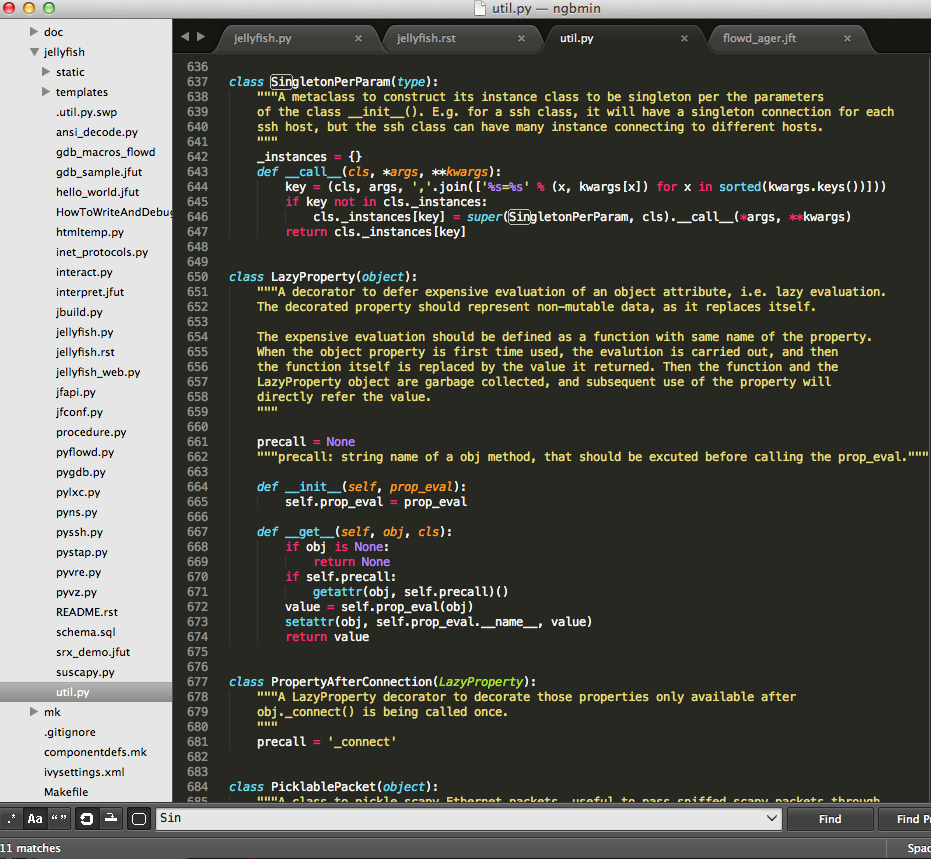This screenshot has height=859, width=931.
Task: Expand the doc folder
Action: 34,32
